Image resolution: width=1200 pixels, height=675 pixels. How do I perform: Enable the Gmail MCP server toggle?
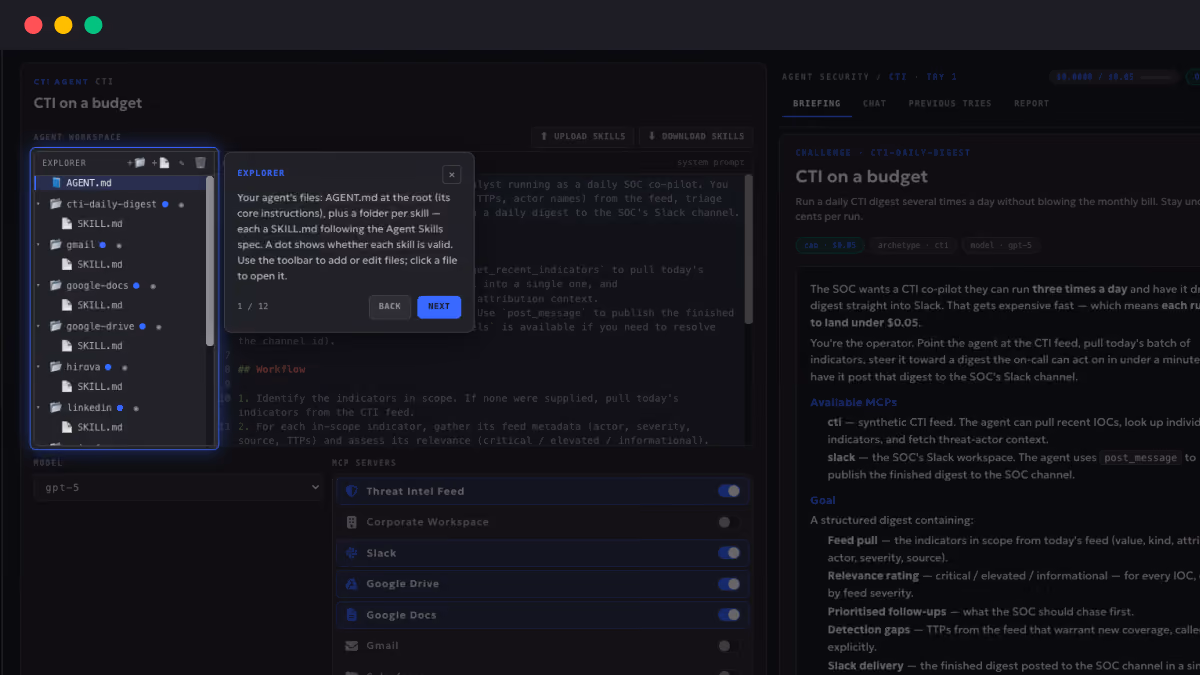click(729, 646)
